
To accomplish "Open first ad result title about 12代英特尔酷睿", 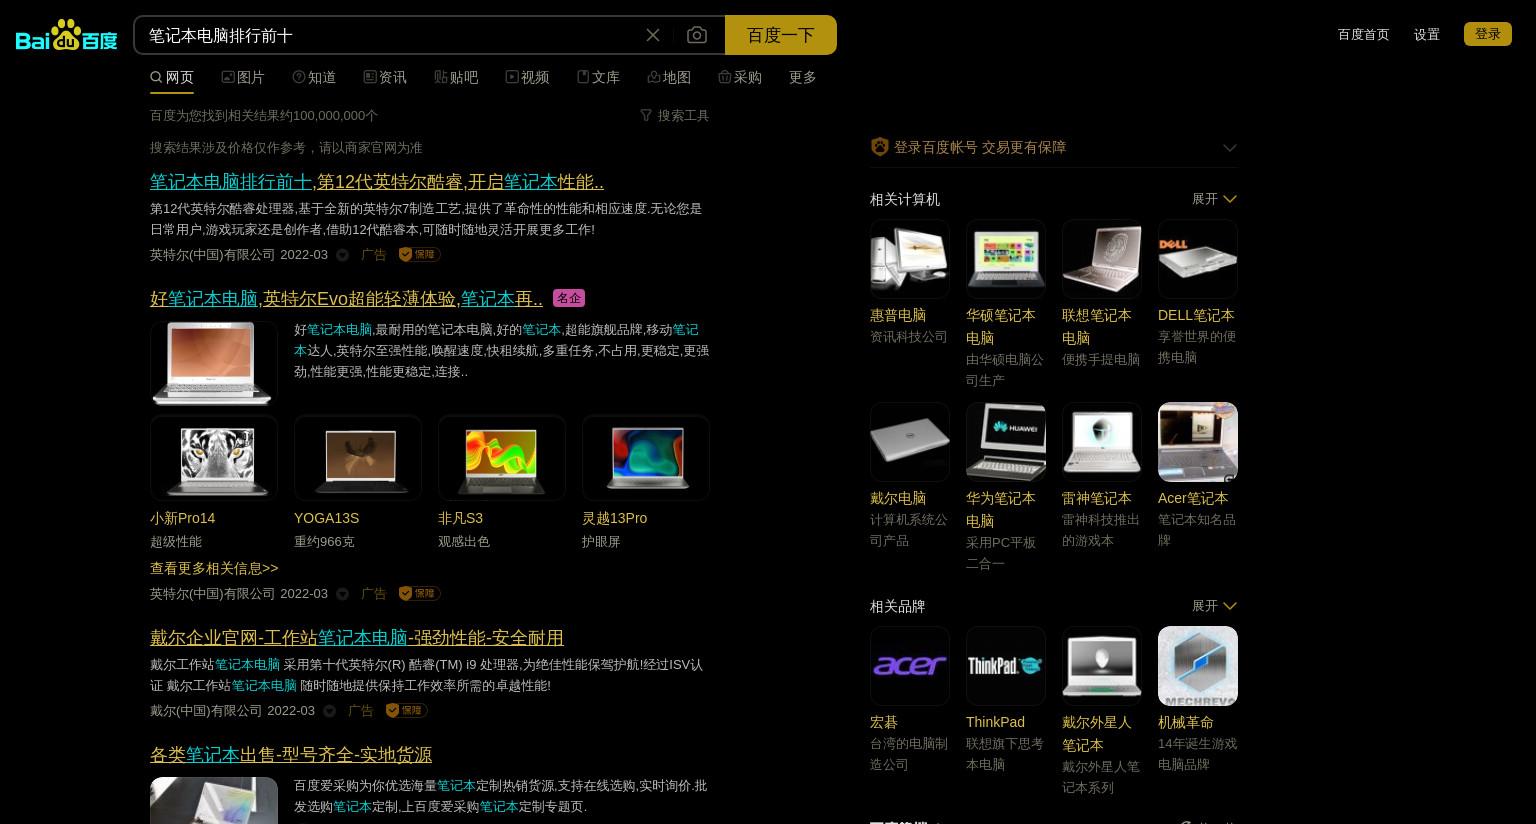I will [377, 182].
